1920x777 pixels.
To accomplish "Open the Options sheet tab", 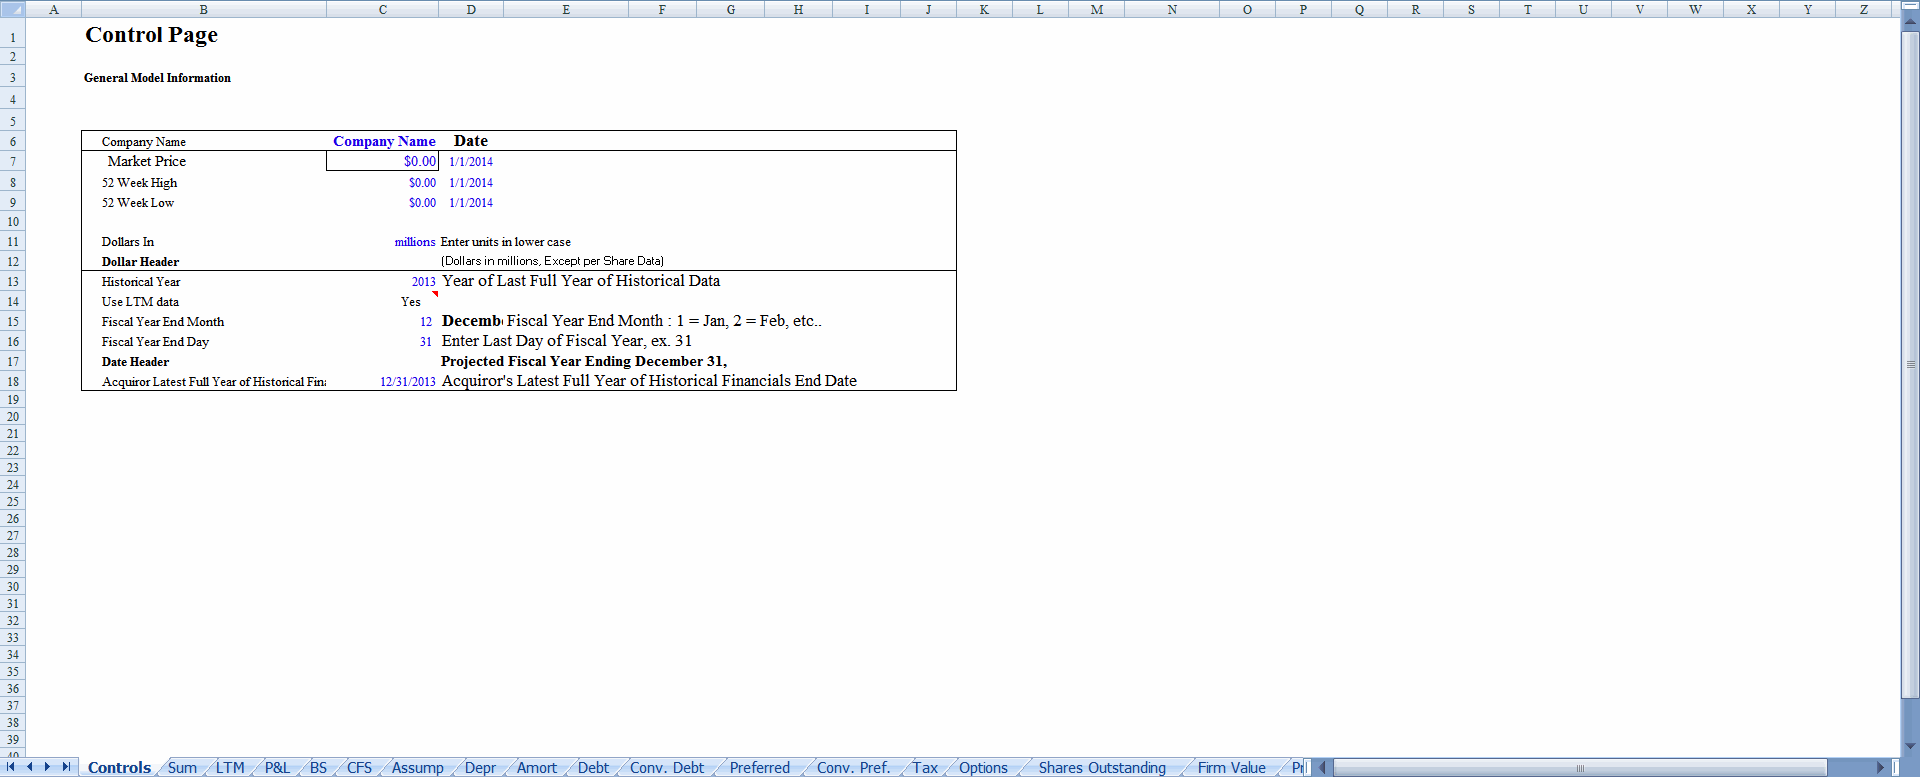I will click(x=983, y=768).
